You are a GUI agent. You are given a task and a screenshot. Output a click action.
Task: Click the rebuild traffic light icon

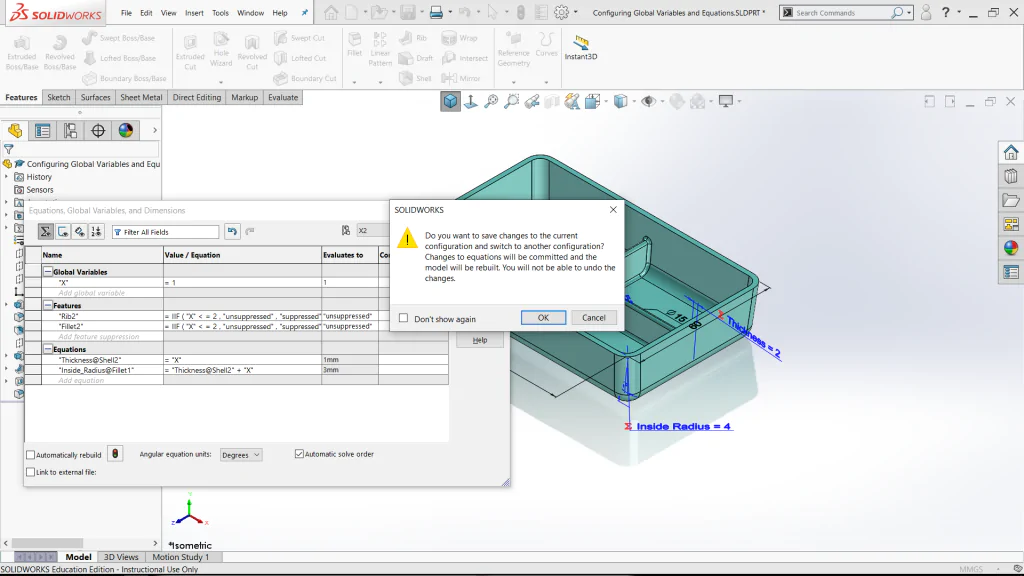[x=115, y=454]
